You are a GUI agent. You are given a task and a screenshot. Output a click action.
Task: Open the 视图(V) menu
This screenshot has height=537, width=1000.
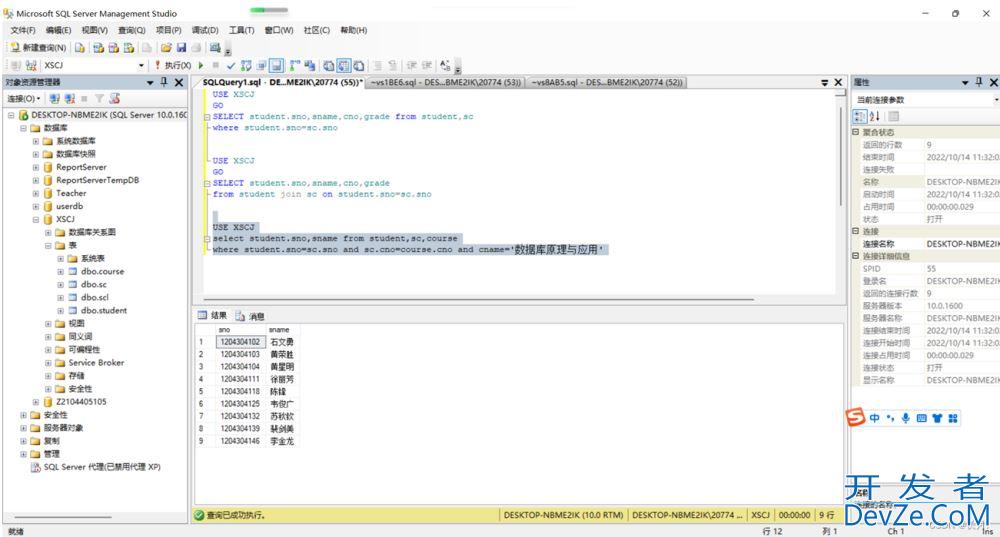(94, 30)
